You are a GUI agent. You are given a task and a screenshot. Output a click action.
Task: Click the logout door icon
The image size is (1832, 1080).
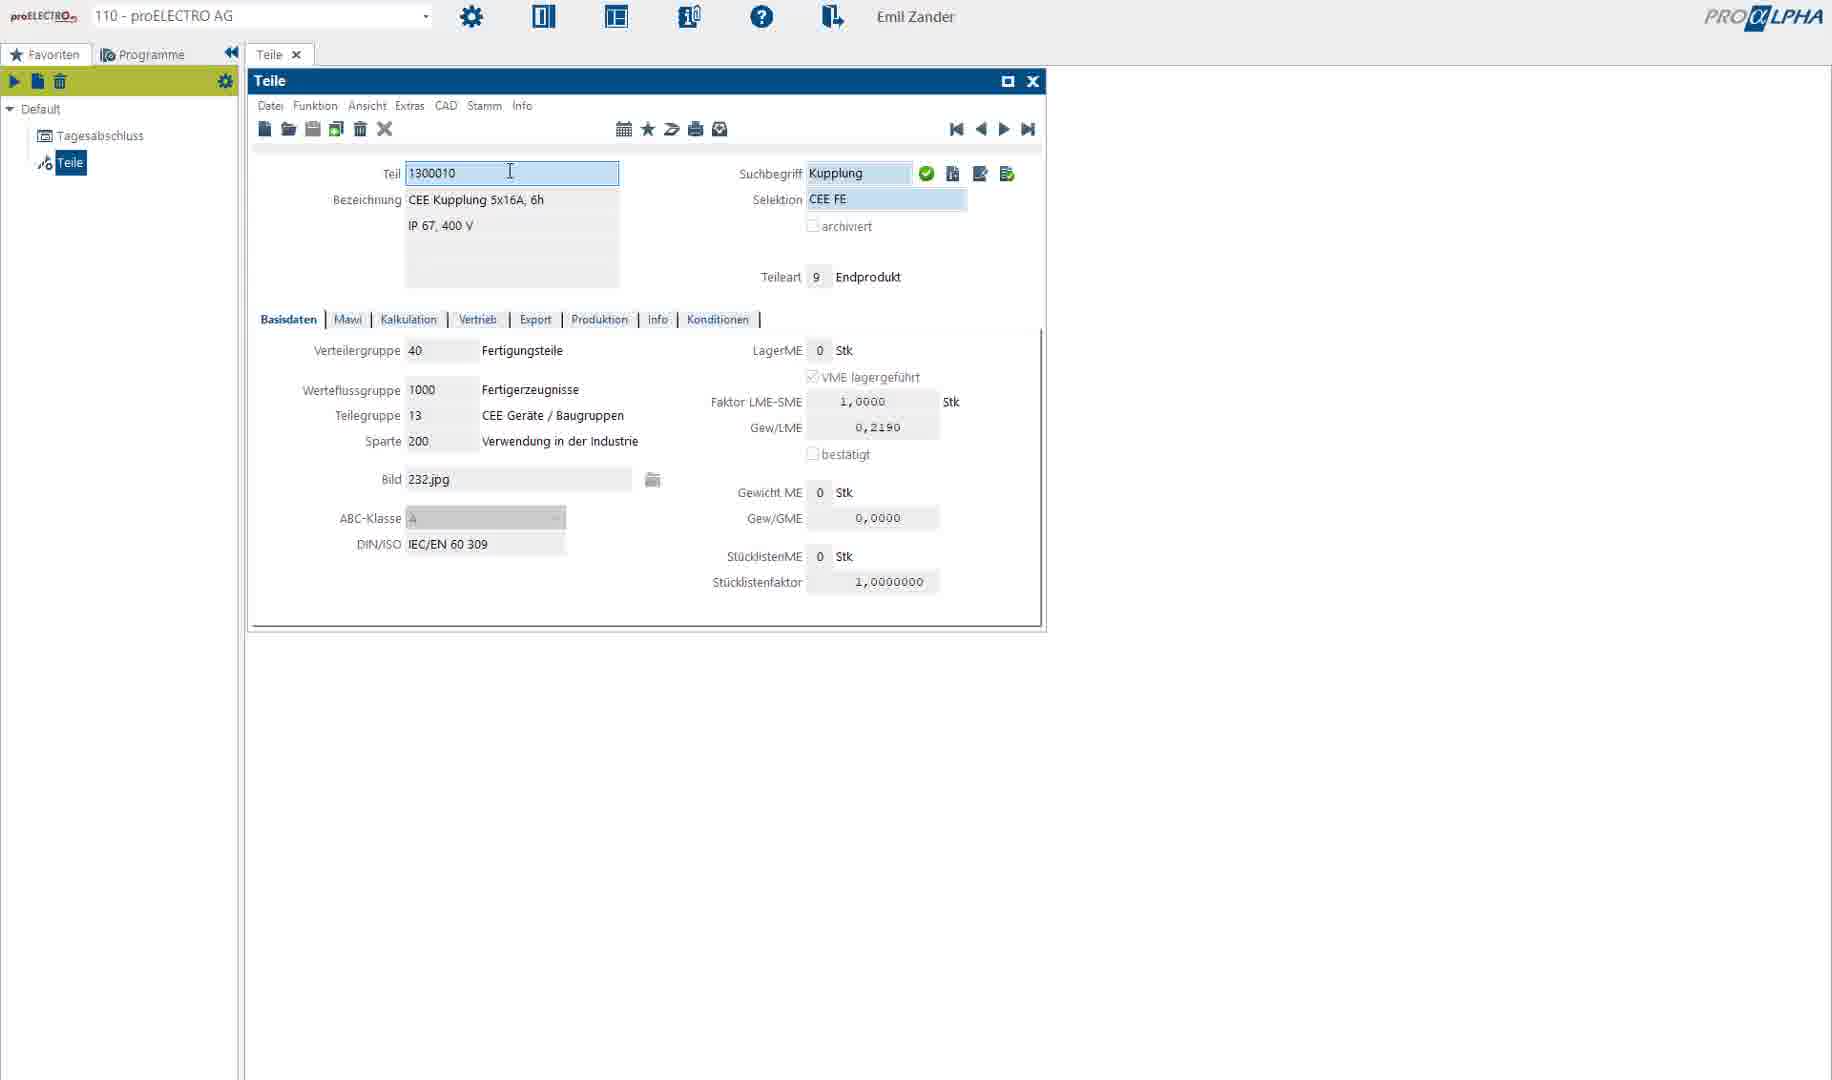click(833, 17)
